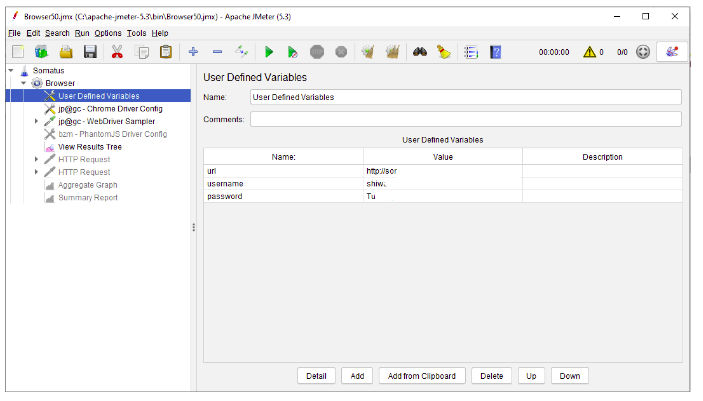Click the Detail button
The image size is (703, 401).
pos(316,376)
